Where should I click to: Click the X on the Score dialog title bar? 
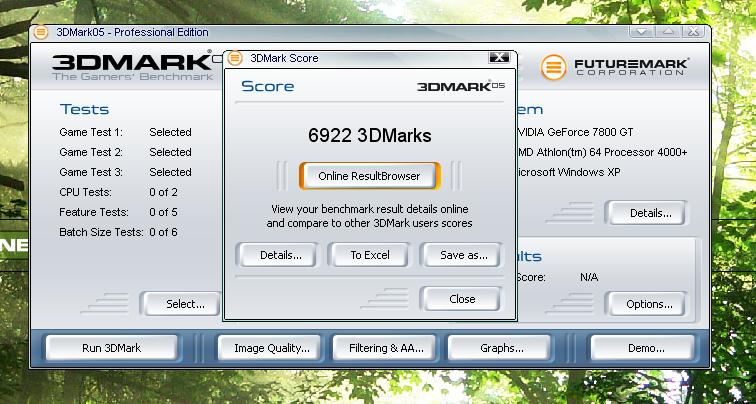tap(499, 58)
